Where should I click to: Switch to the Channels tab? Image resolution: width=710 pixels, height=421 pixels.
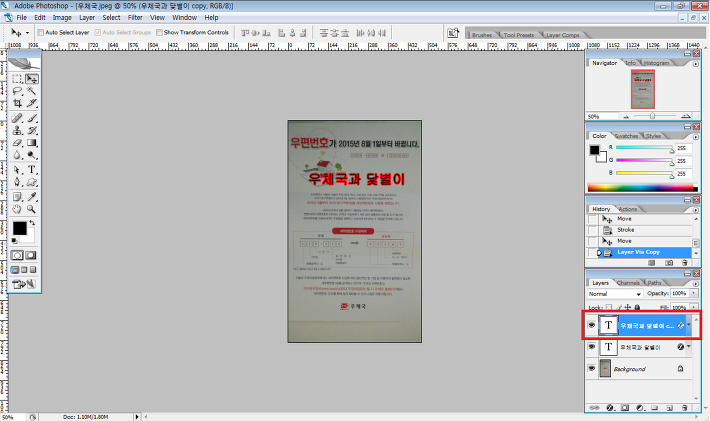(628, 283)
